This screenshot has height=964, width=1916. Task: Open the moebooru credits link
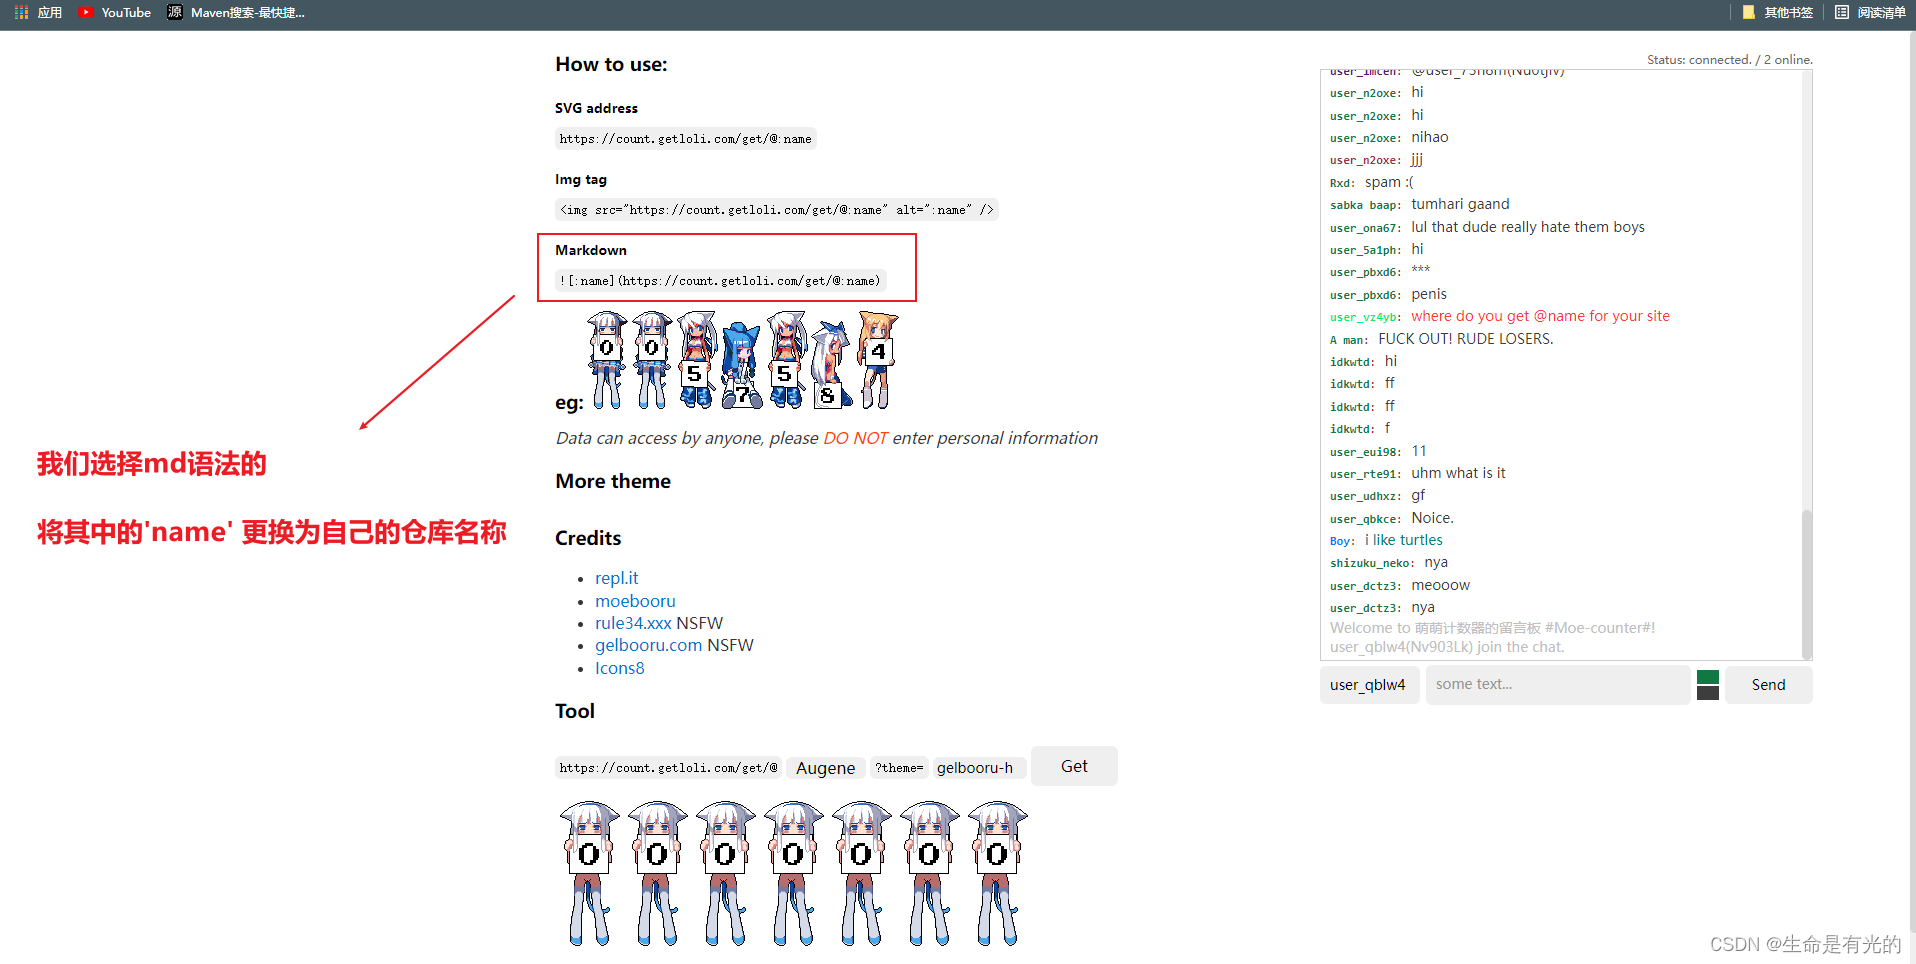[x=635, y=601]
